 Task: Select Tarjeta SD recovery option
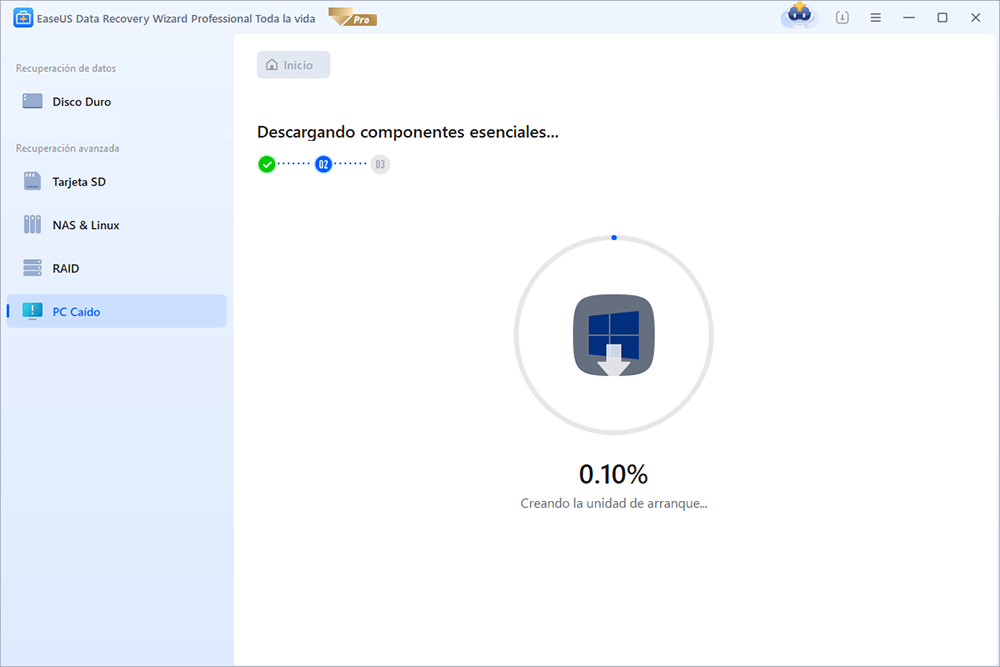click(117, 182)
